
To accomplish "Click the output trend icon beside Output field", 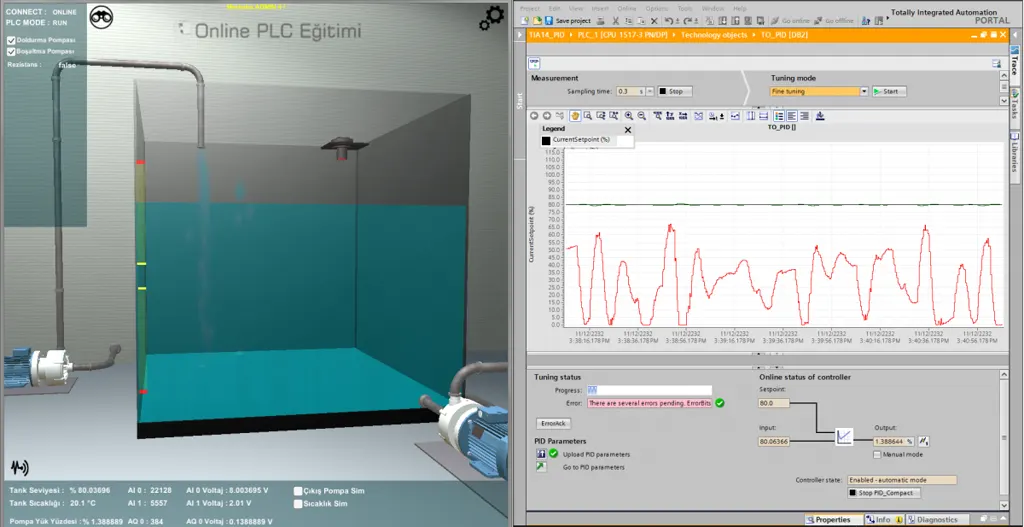I will point(924,441).
